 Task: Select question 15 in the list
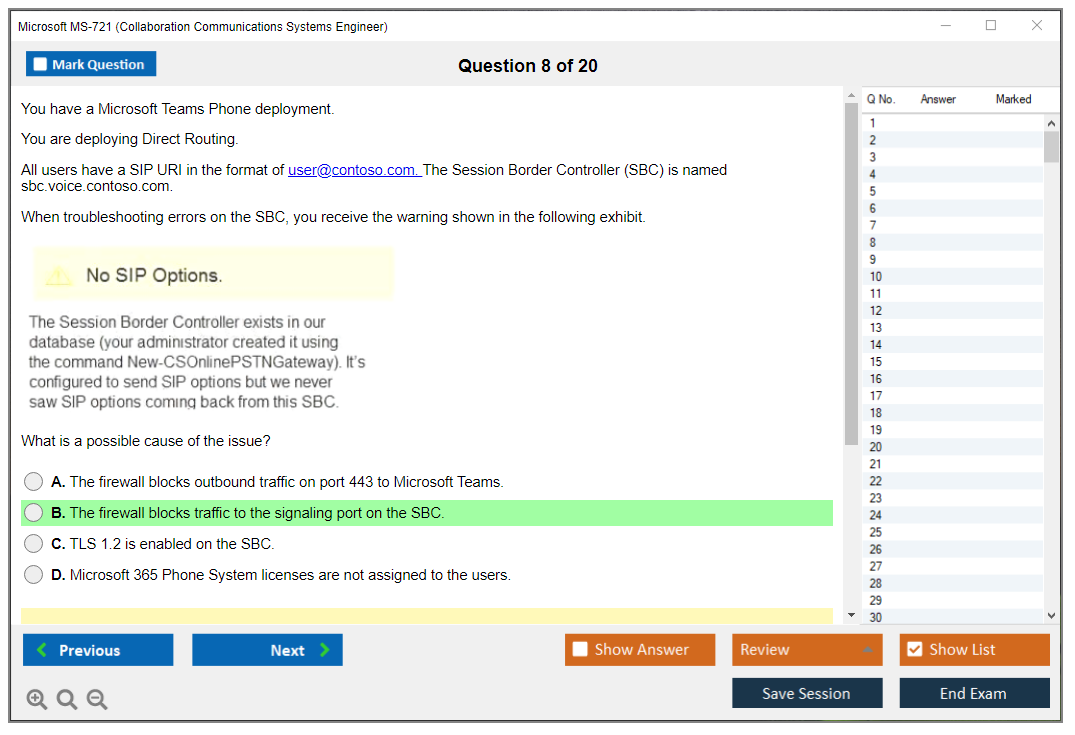[953, 361]
